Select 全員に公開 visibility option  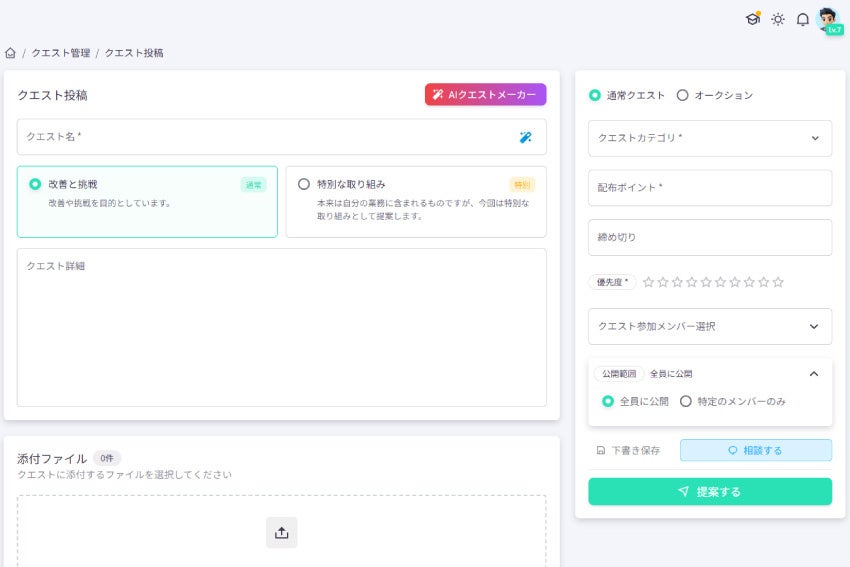point(608,401)
